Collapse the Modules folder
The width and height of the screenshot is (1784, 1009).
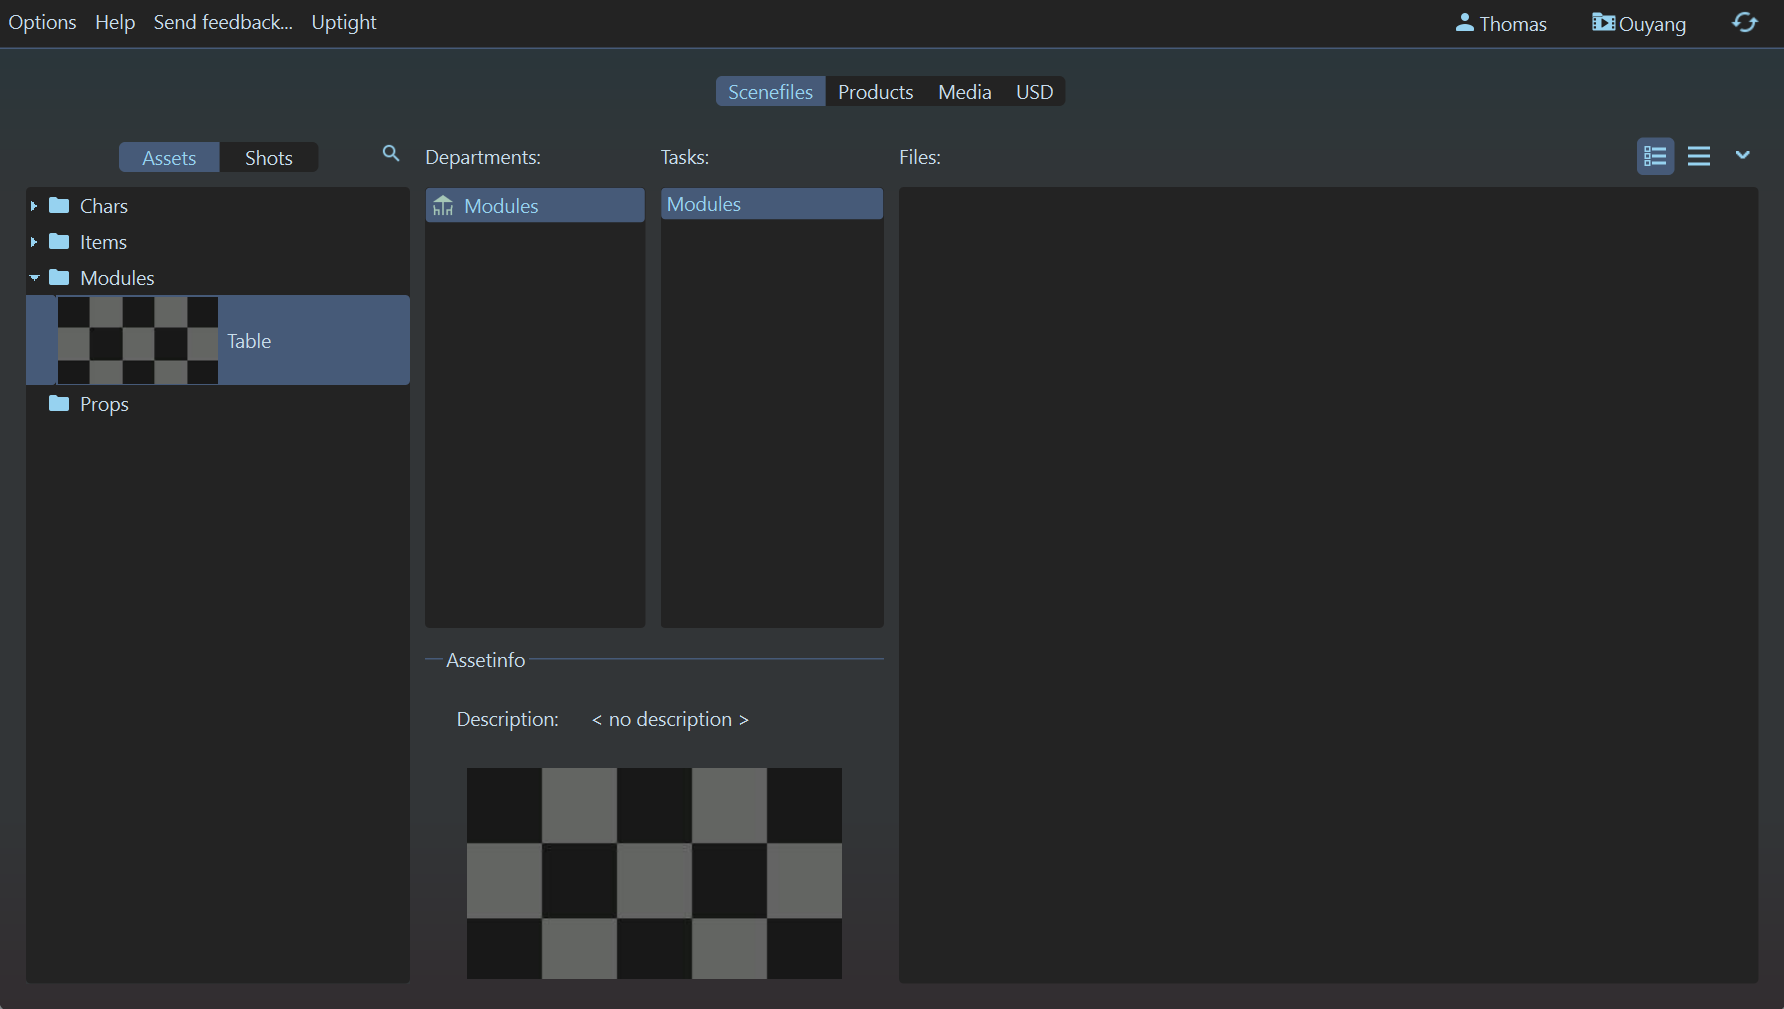tap(34, 278)
